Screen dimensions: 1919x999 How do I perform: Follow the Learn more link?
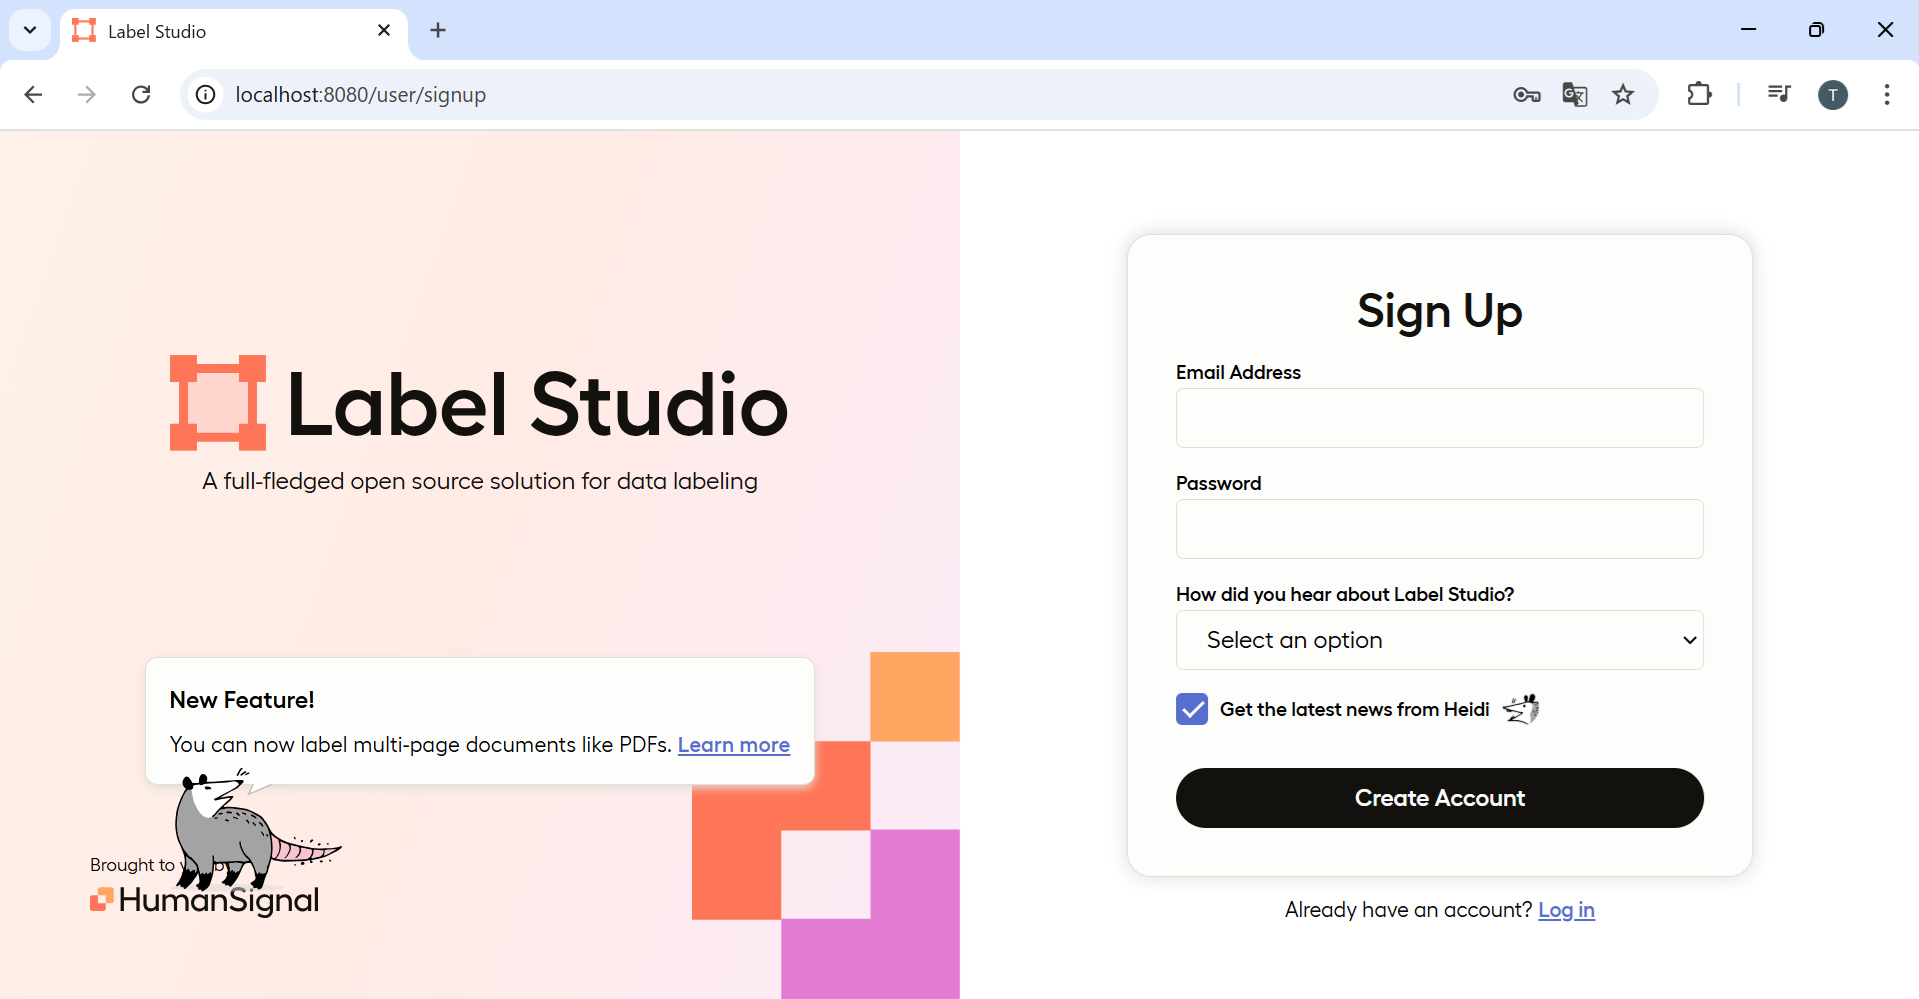point(734,745)
